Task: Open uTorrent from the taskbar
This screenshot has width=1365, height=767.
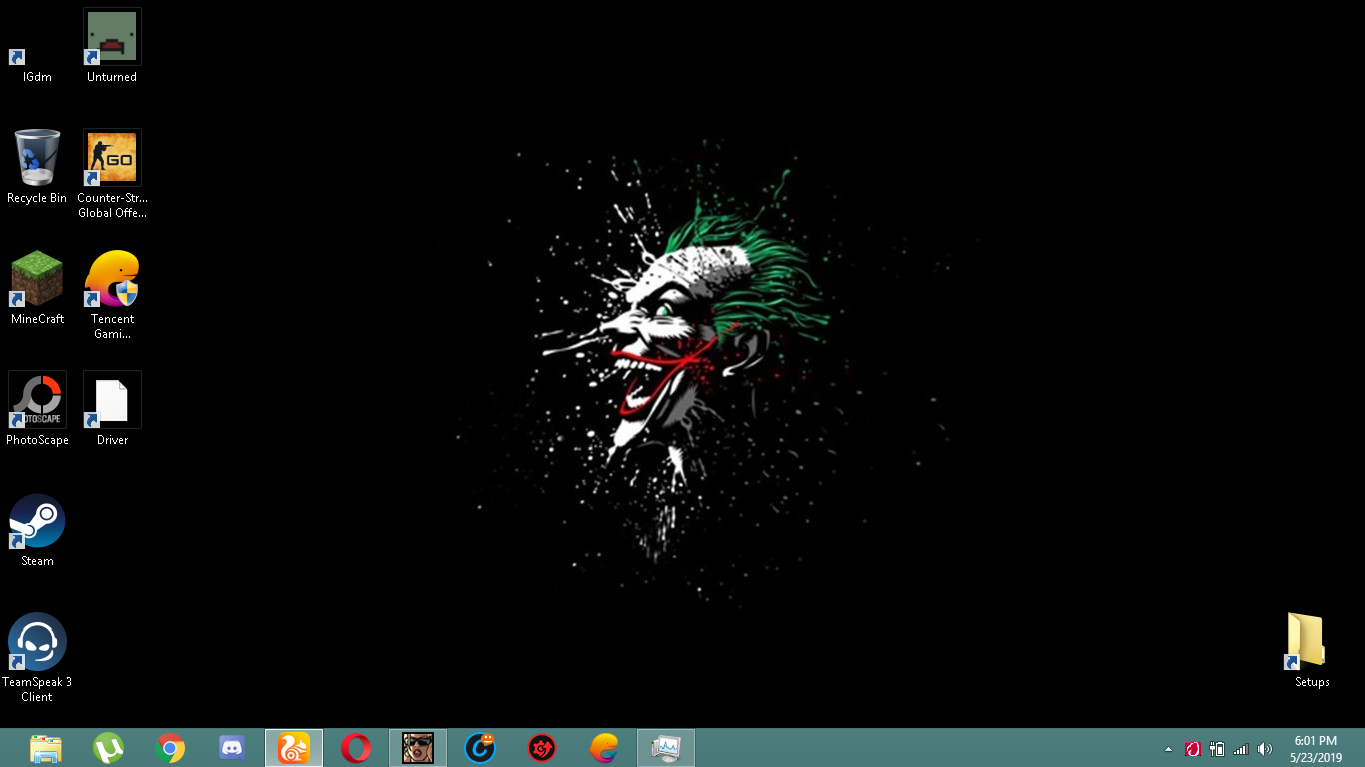Action: coord(108,748)
